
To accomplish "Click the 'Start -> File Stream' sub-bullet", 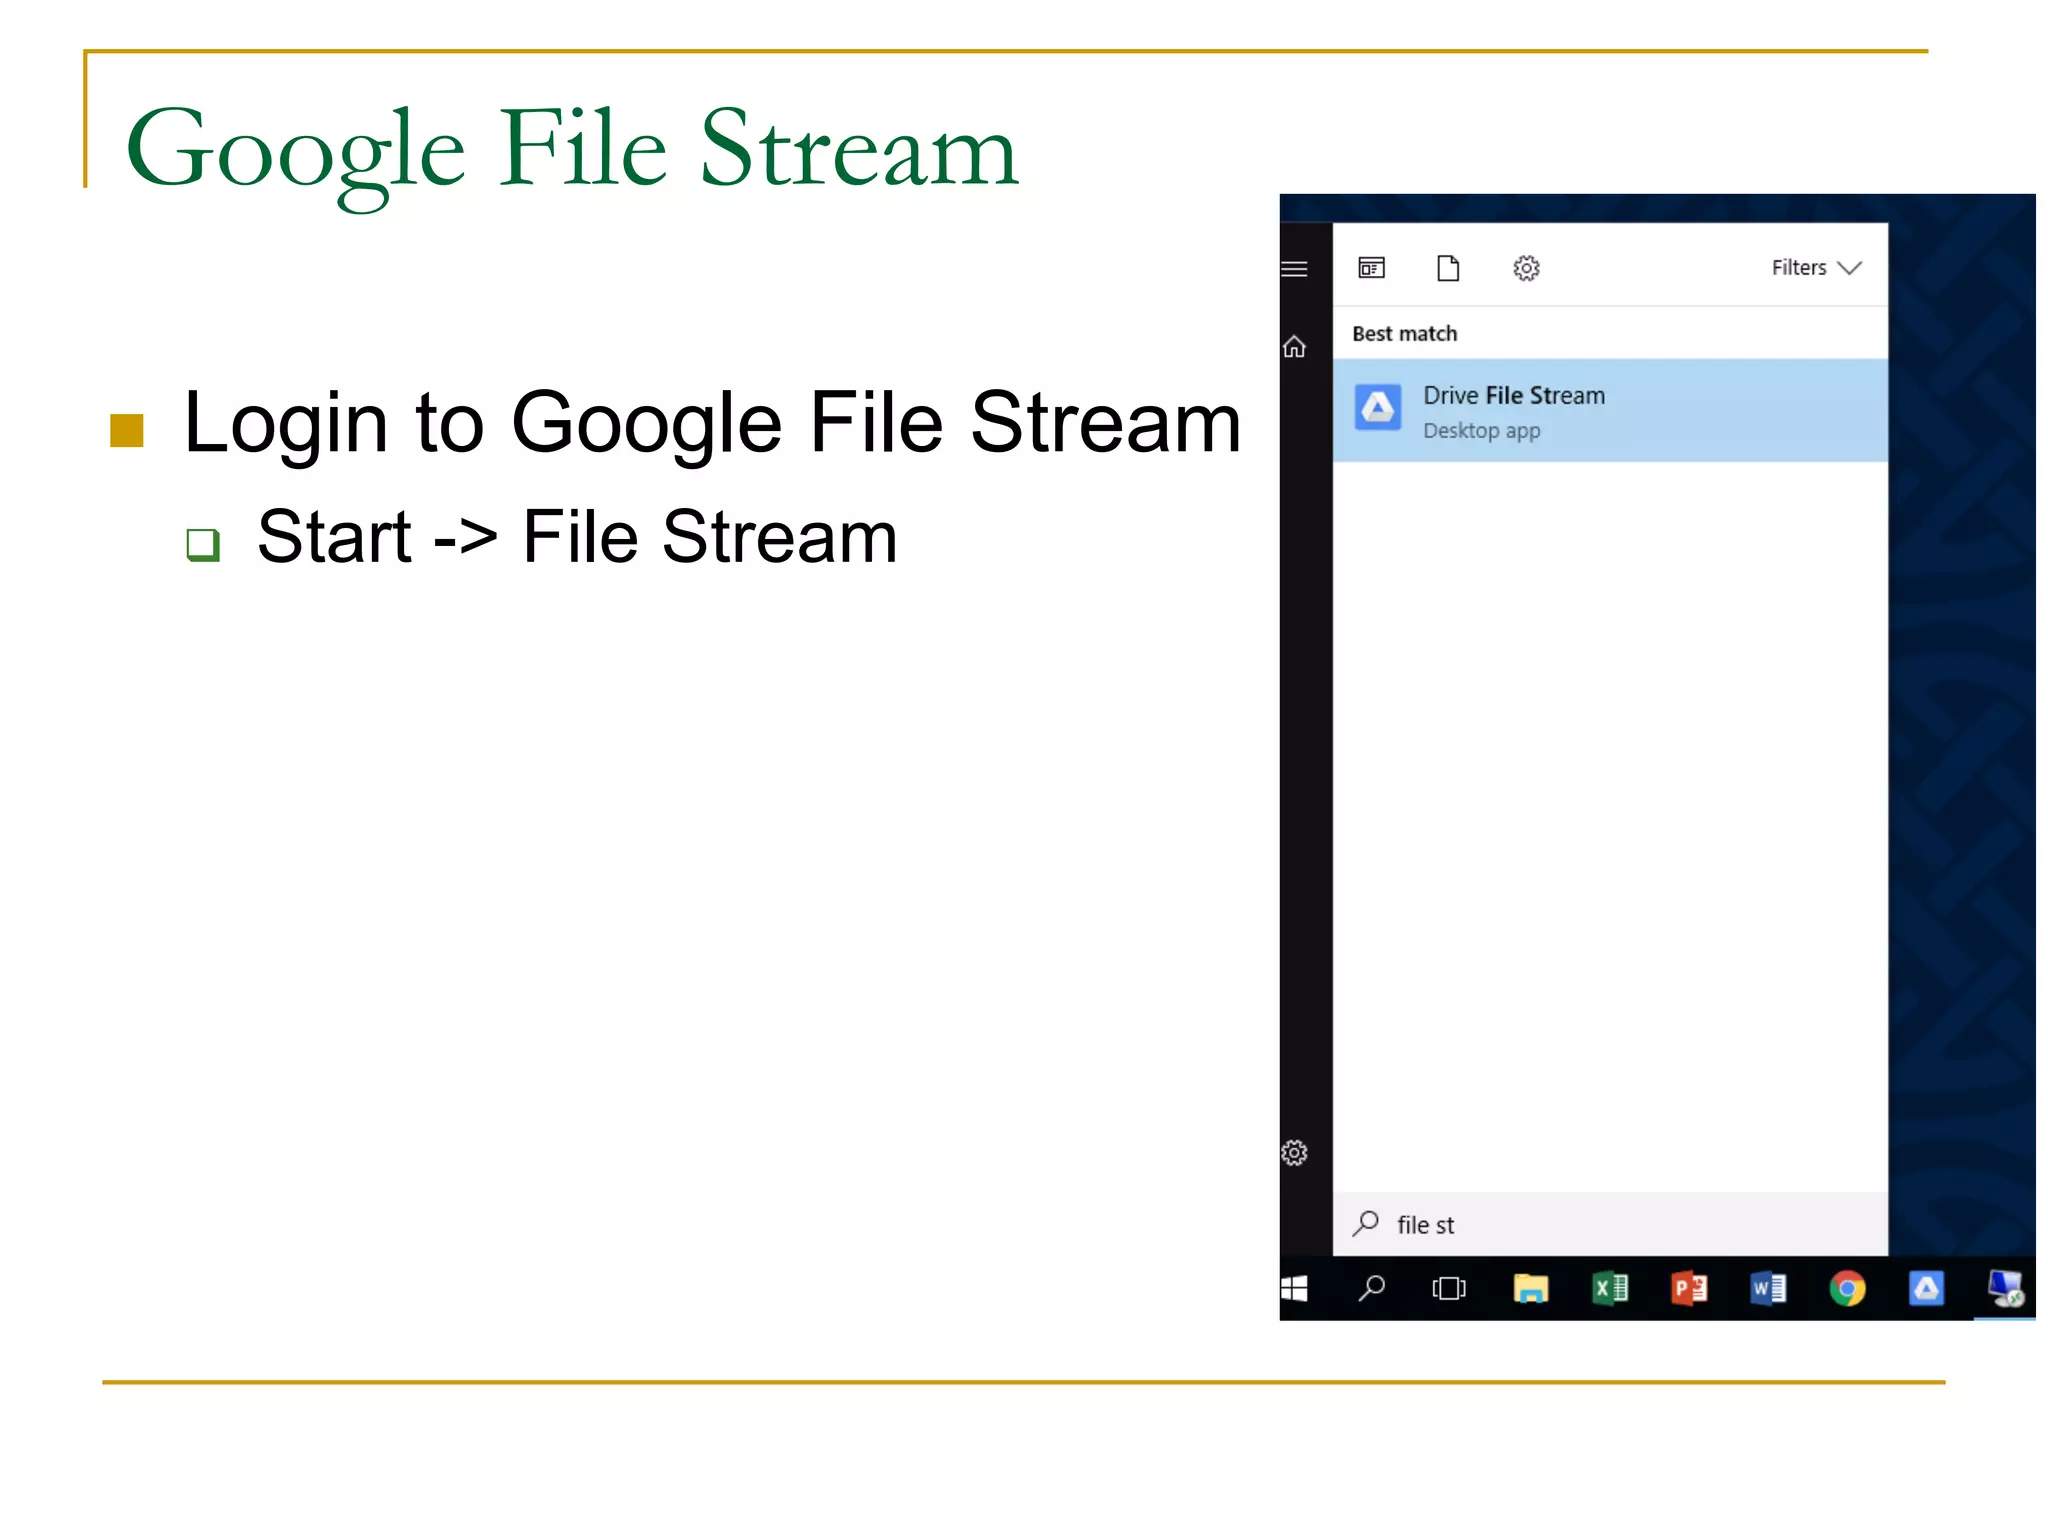I will (x=577, y=537).
